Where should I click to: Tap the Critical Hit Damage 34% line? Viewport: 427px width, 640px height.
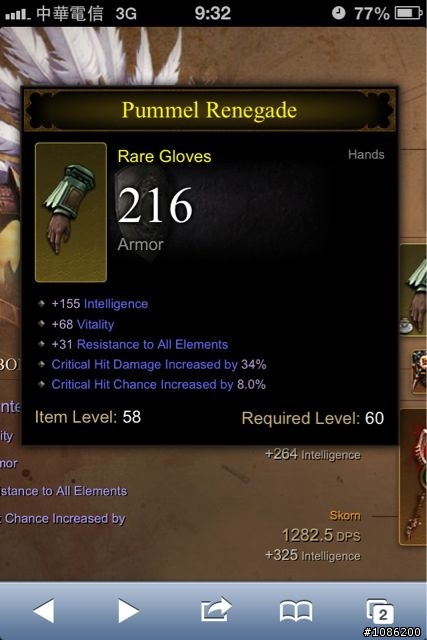tap(159, 364)
